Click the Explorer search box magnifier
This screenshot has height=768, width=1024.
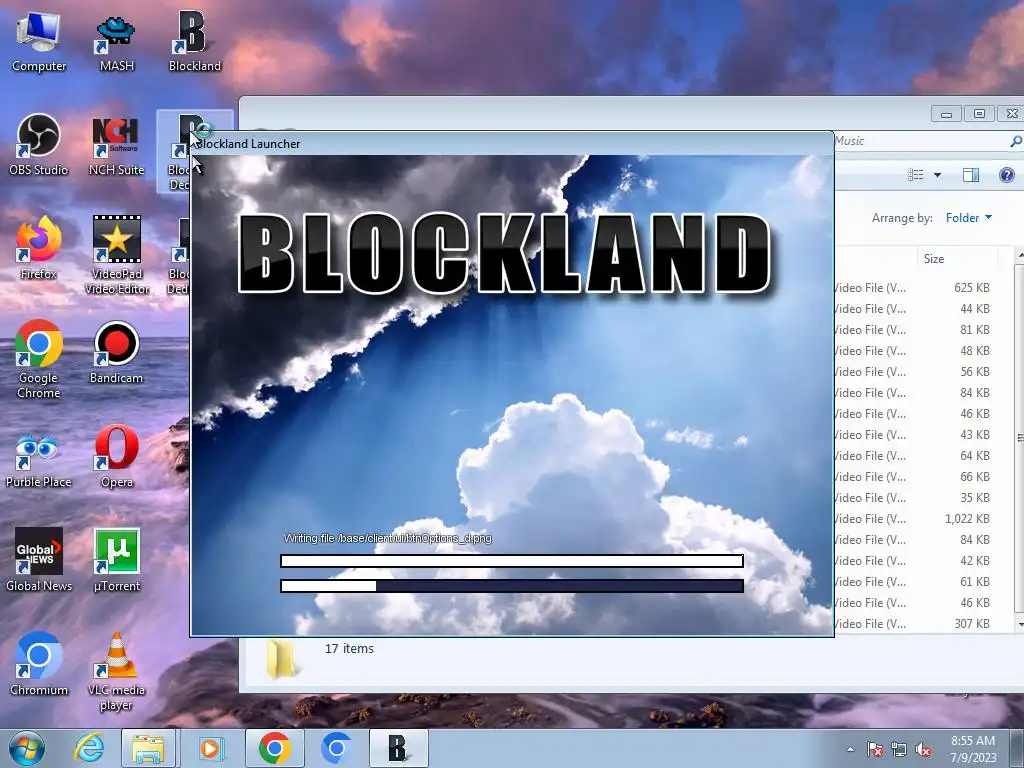(1016, 141)
